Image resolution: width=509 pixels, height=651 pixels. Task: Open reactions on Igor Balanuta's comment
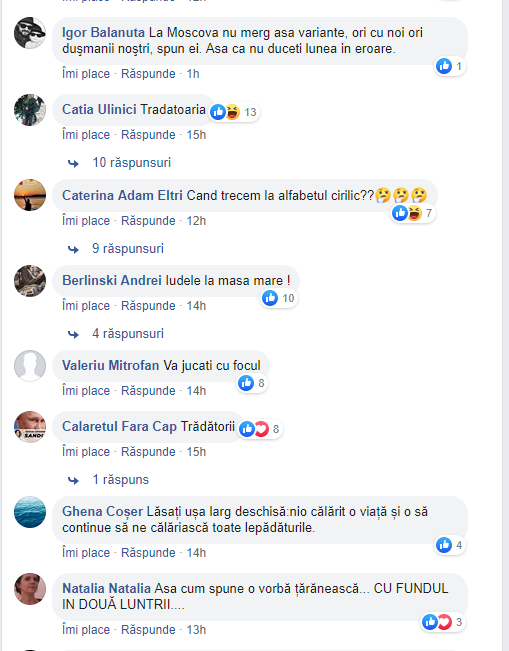click(x=450, y=66)
